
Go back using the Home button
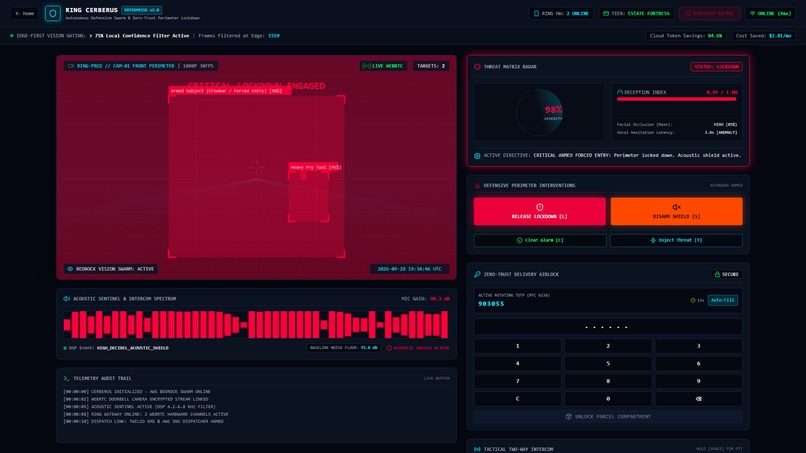coord(24,13)
